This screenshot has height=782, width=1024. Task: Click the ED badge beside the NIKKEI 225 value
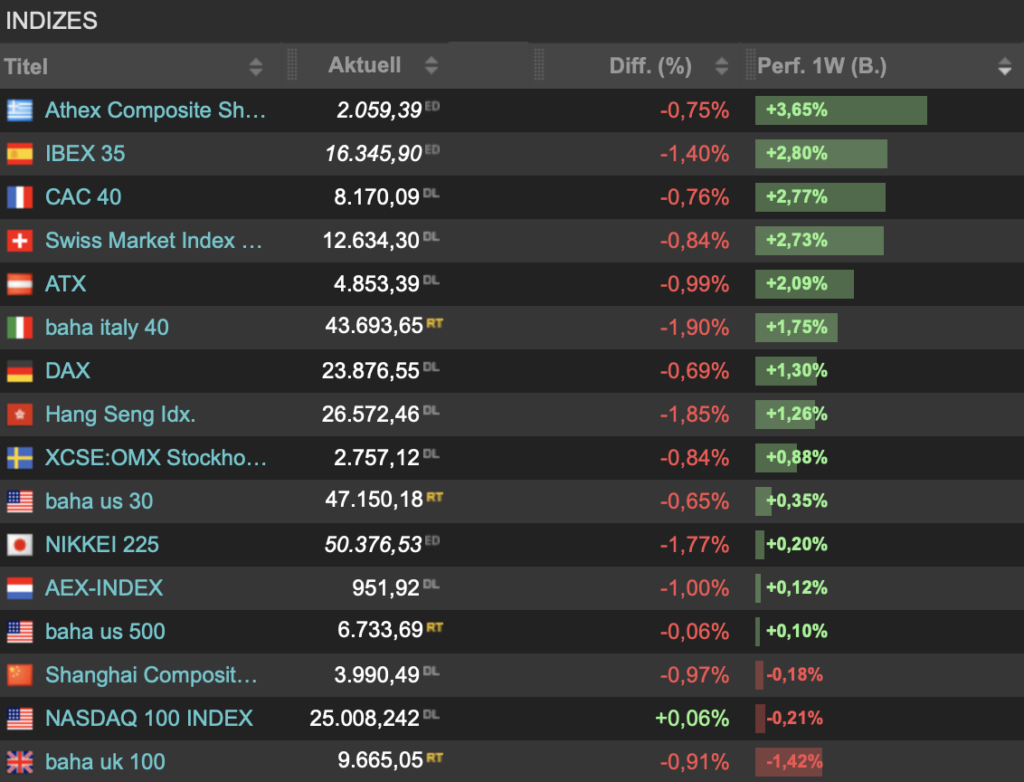click(x=435, y=539)
